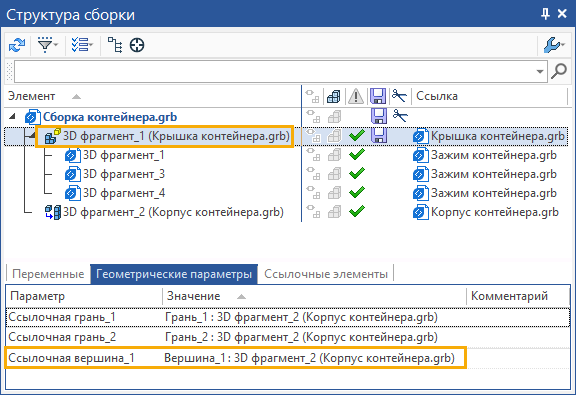Pin the Структура сборки panel
576x395 pixels.
tap(545, 14)
